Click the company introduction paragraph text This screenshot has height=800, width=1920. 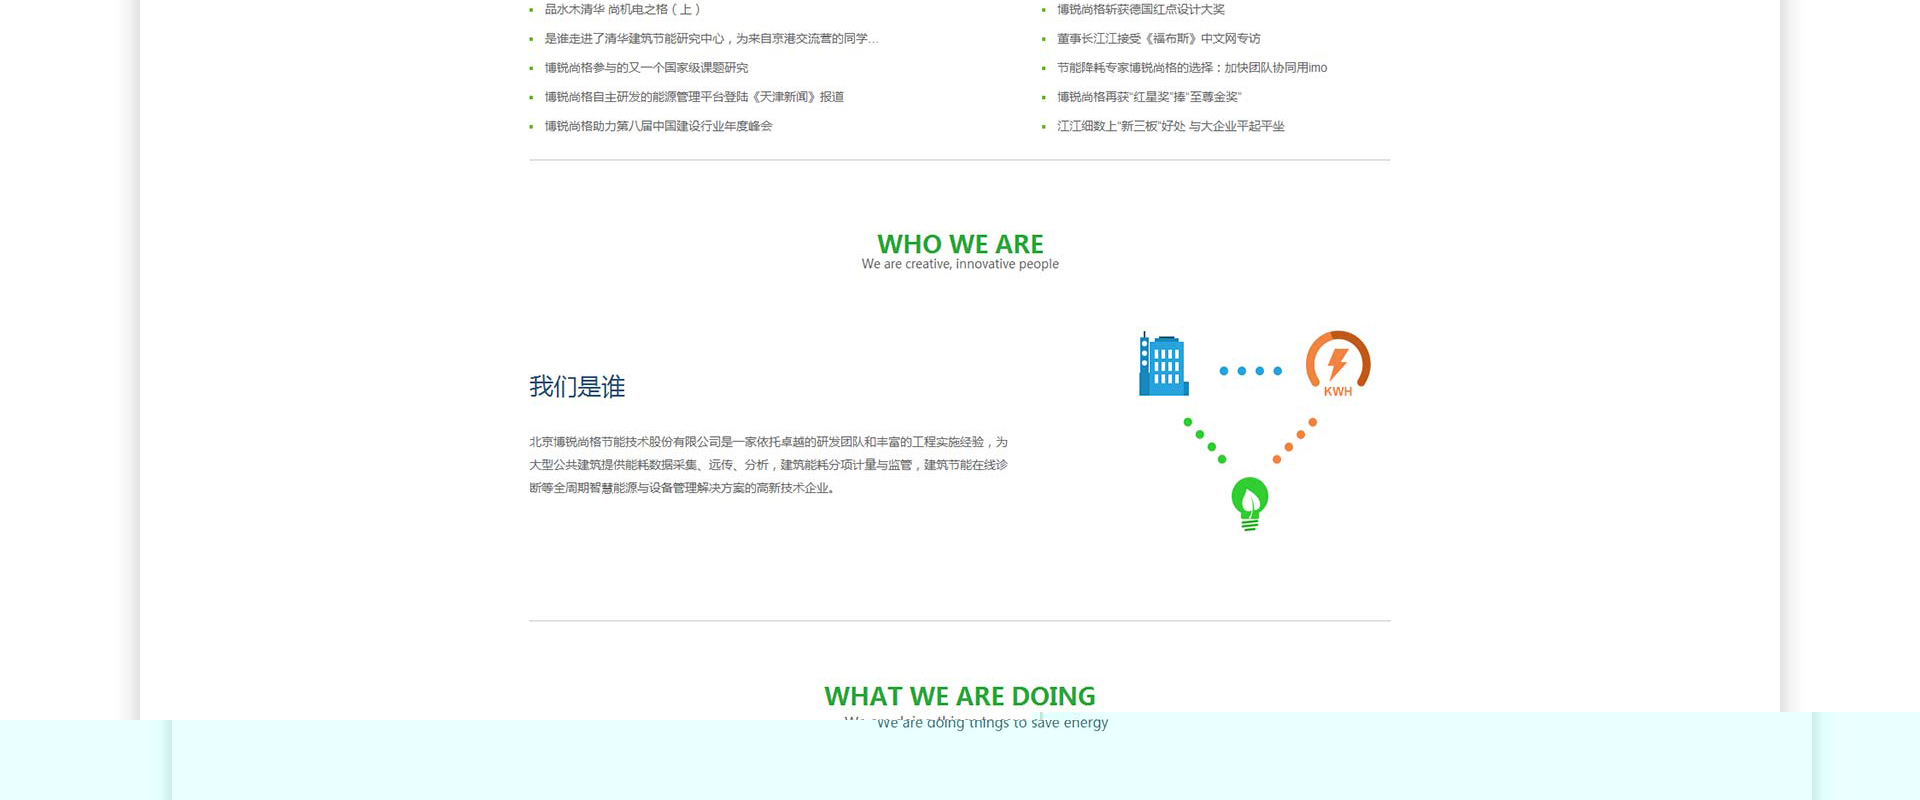coord(768,465)
